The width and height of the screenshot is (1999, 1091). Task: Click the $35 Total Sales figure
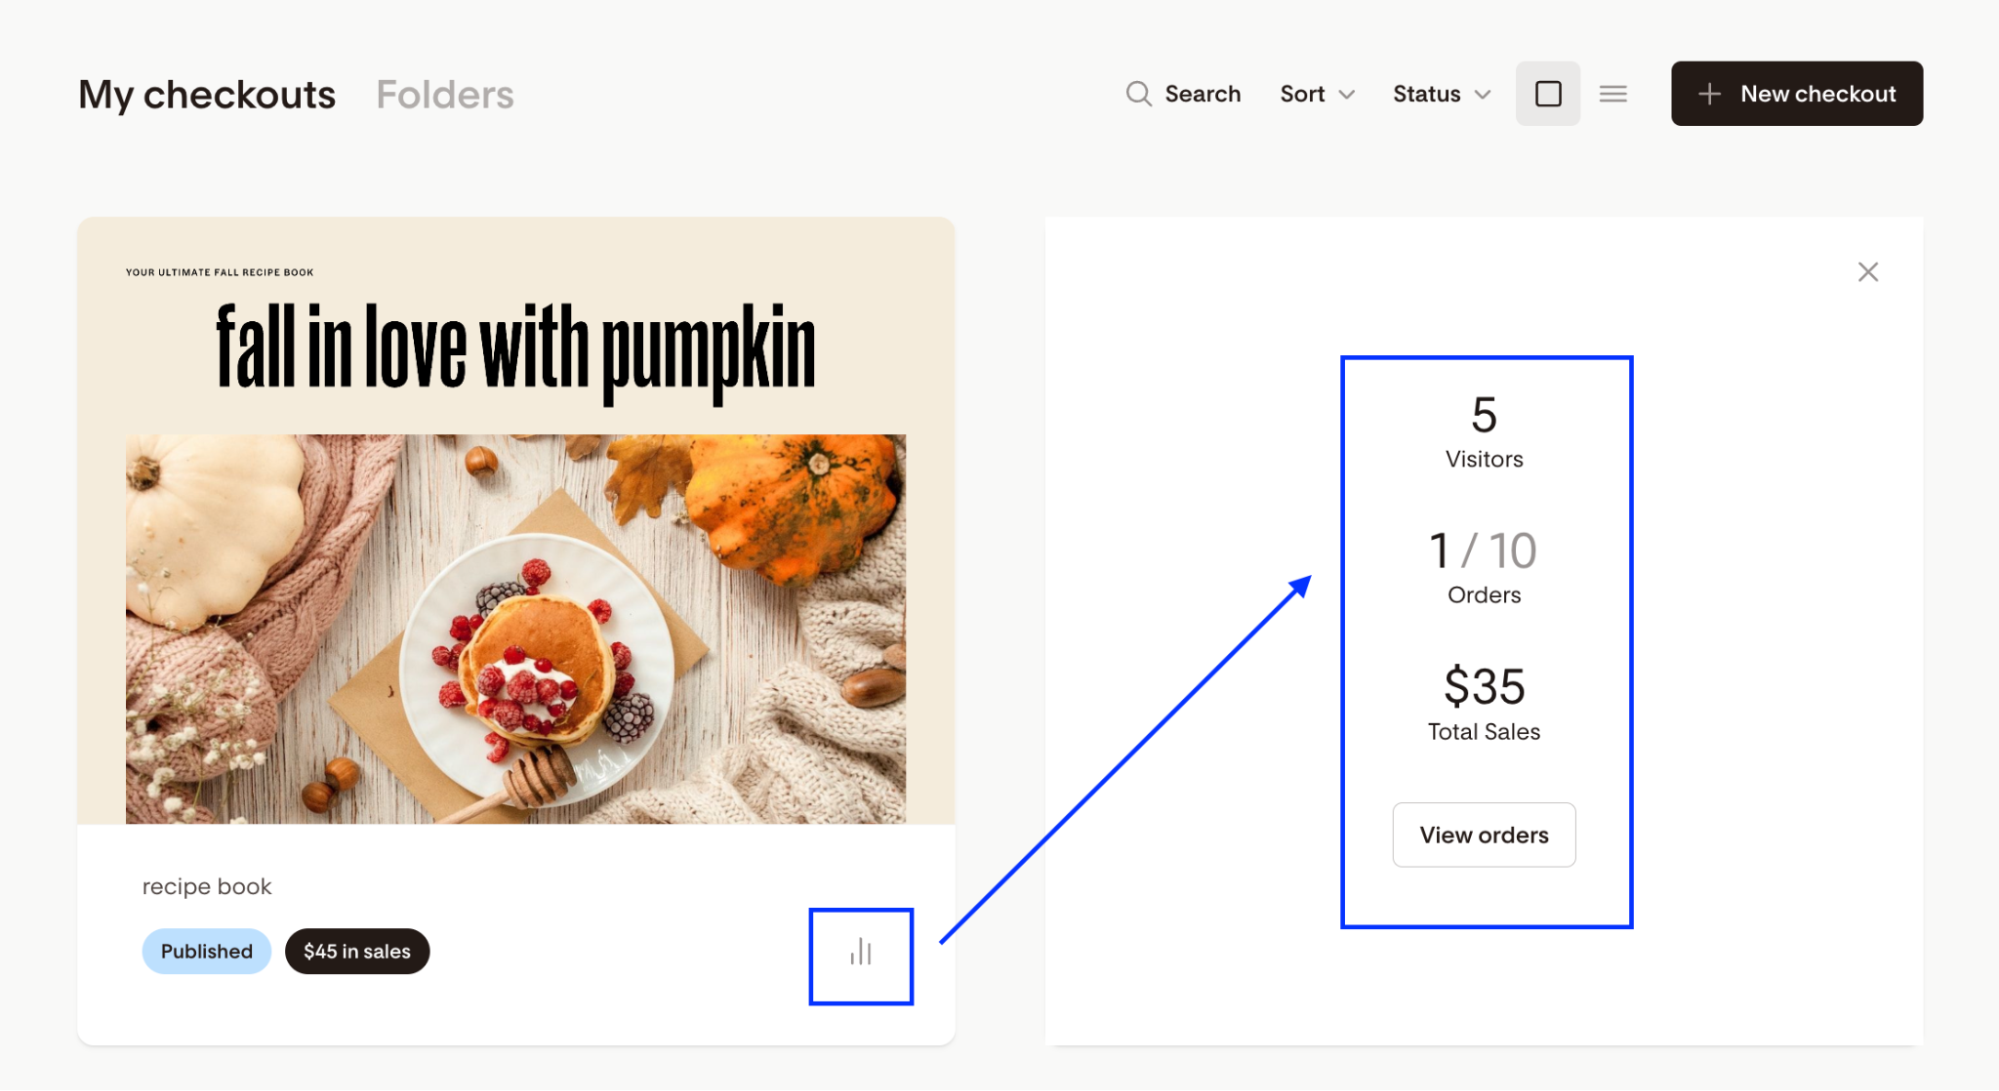pos(1483,687)
